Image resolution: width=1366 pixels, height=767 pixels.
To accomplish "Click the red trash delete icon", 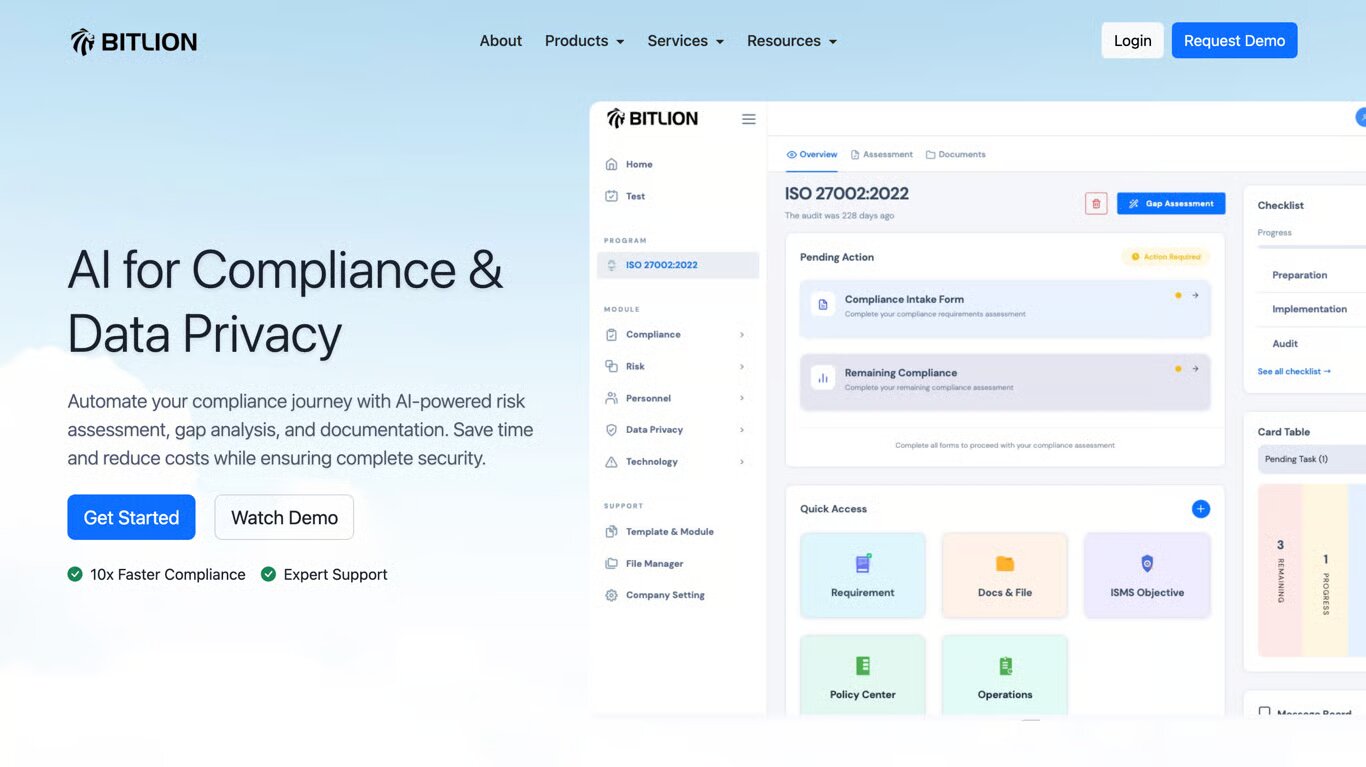I will click(1096, 203).
